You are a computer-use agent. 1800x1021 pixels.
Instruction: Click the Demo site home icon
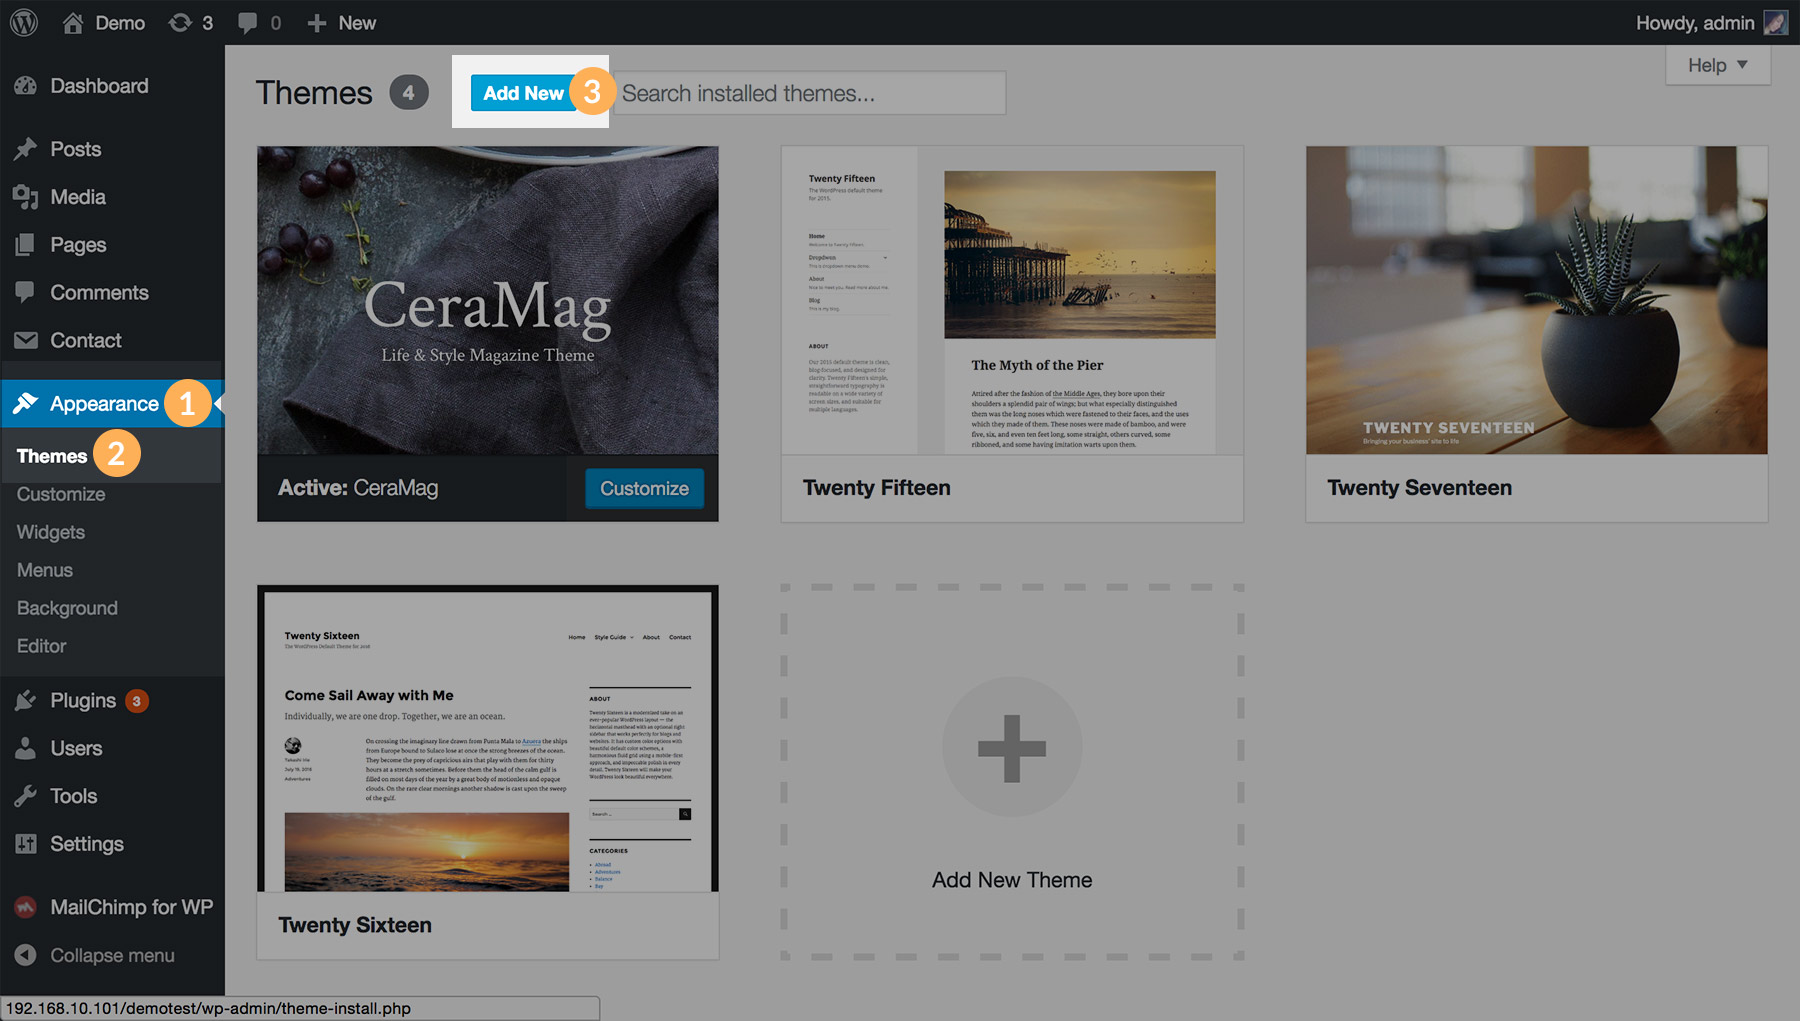click(x=73, y=22)
